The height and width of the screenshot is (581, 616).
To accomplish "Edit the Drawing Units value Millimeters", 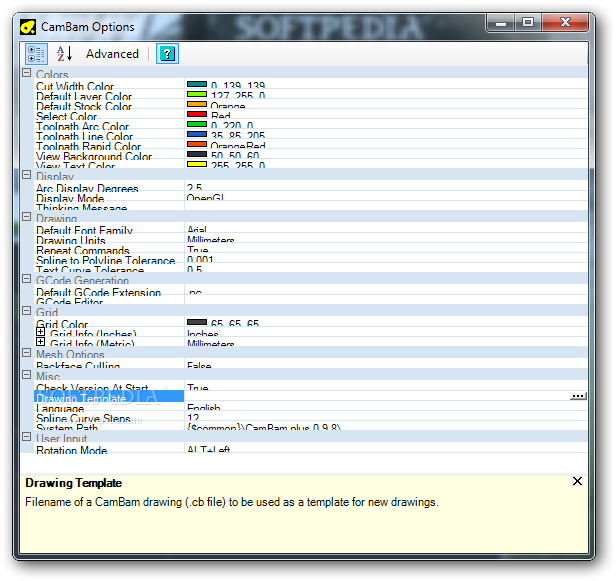I will point(386,238).
